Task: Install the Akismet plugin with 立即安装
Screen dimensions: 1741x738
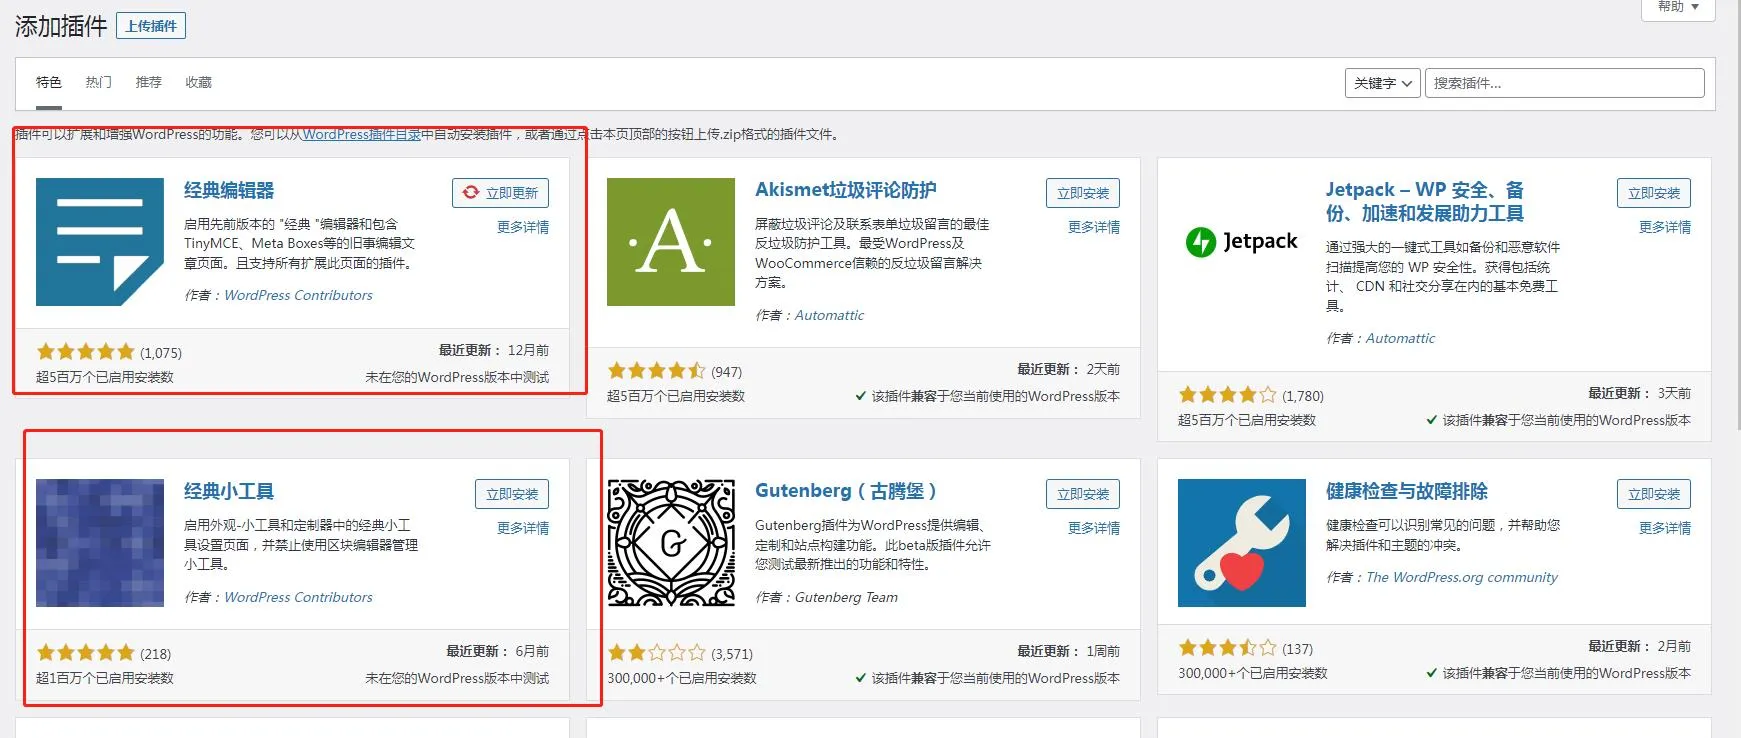Action: click(1082, 193)
